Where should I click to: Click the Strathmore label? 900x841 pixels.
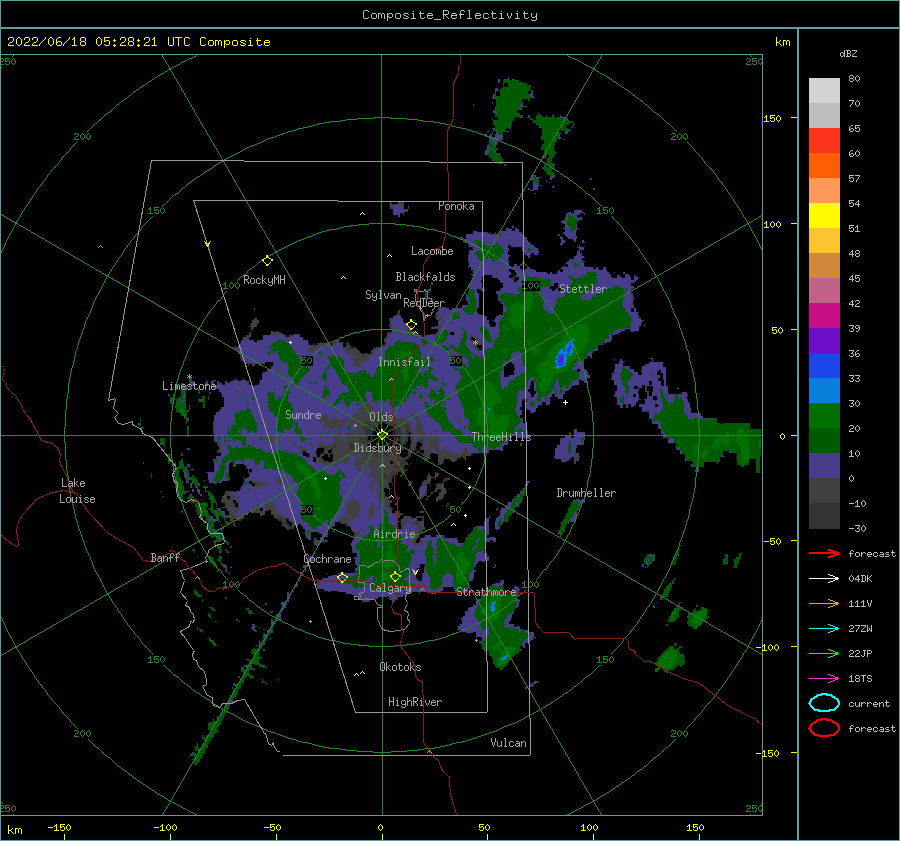pyautogui.click(x=487, y=592)
